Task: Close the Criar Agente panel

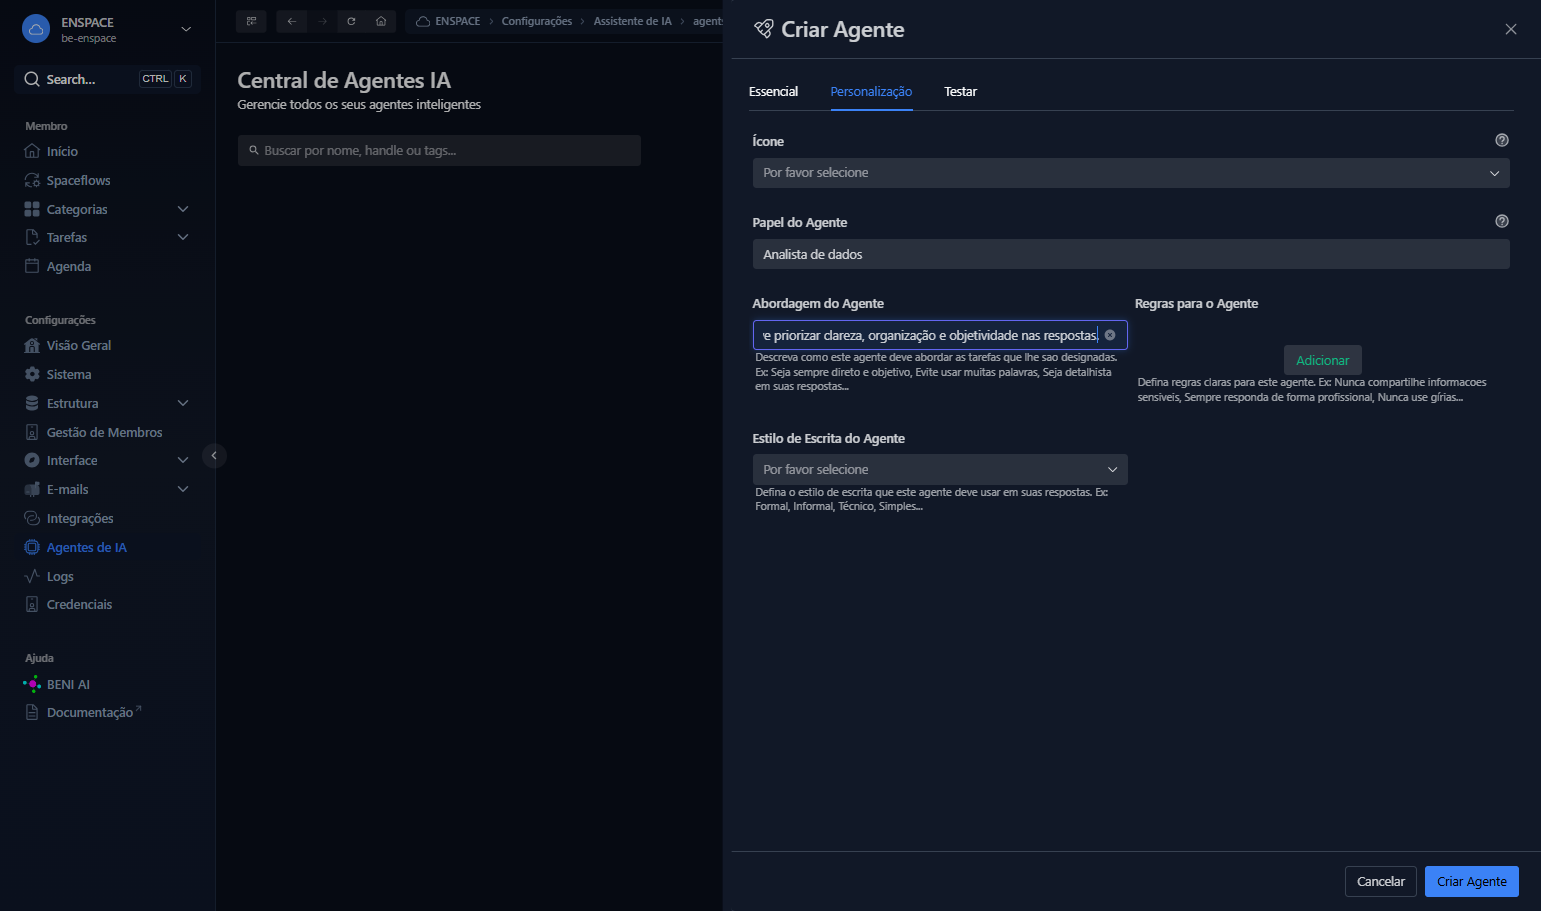Action: tap(1511, 29)
